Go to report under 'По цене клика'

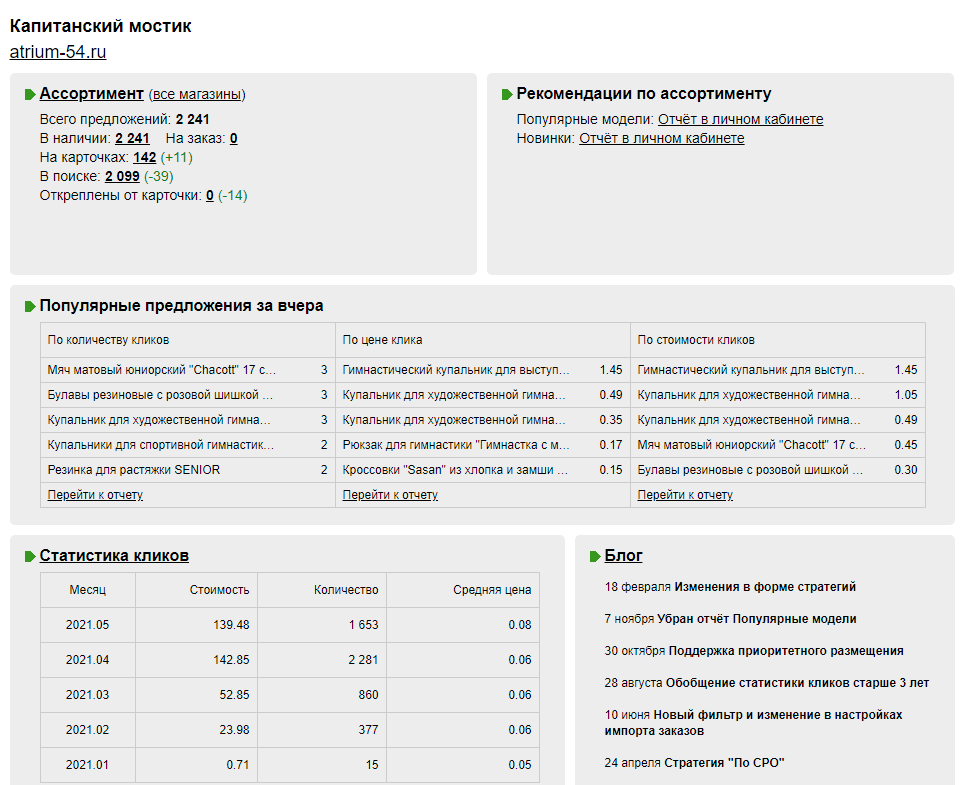[x=390, y=495]
